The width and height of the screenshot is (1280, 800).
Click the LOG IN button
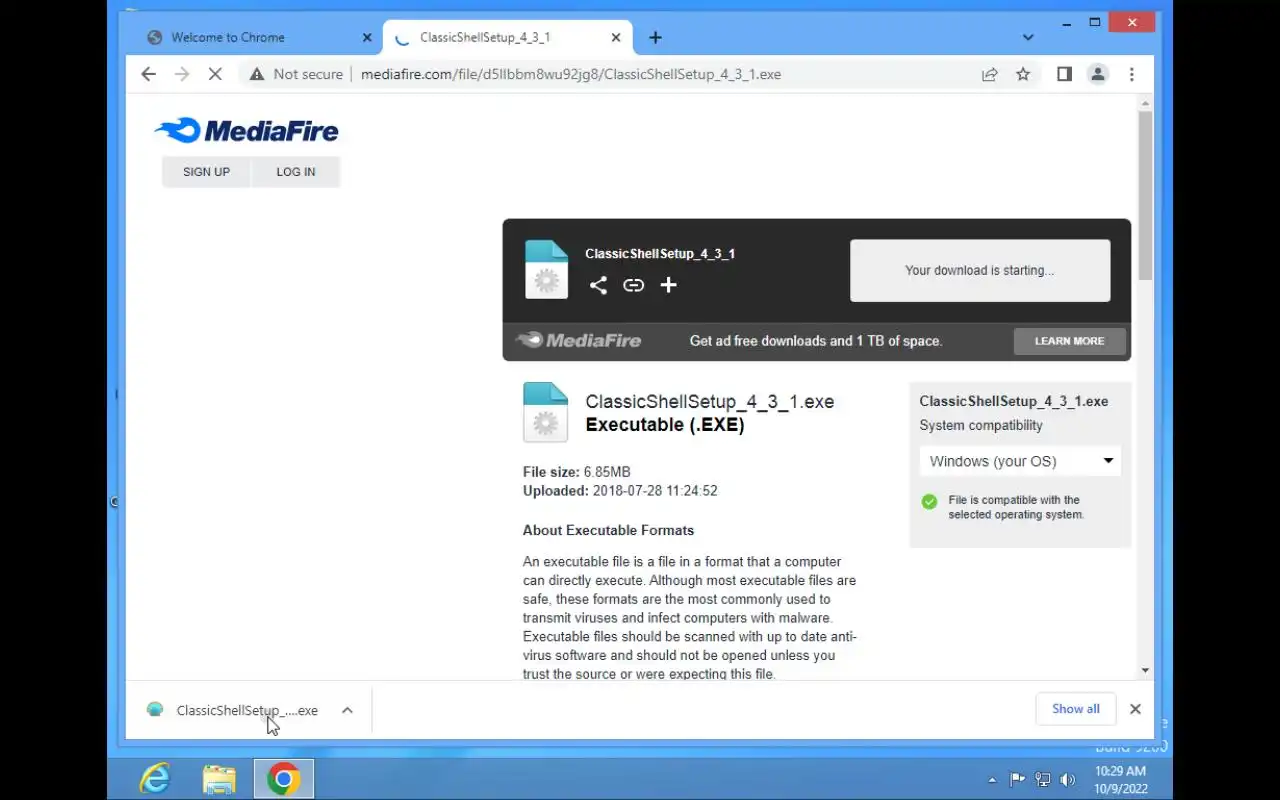(296, 172)
